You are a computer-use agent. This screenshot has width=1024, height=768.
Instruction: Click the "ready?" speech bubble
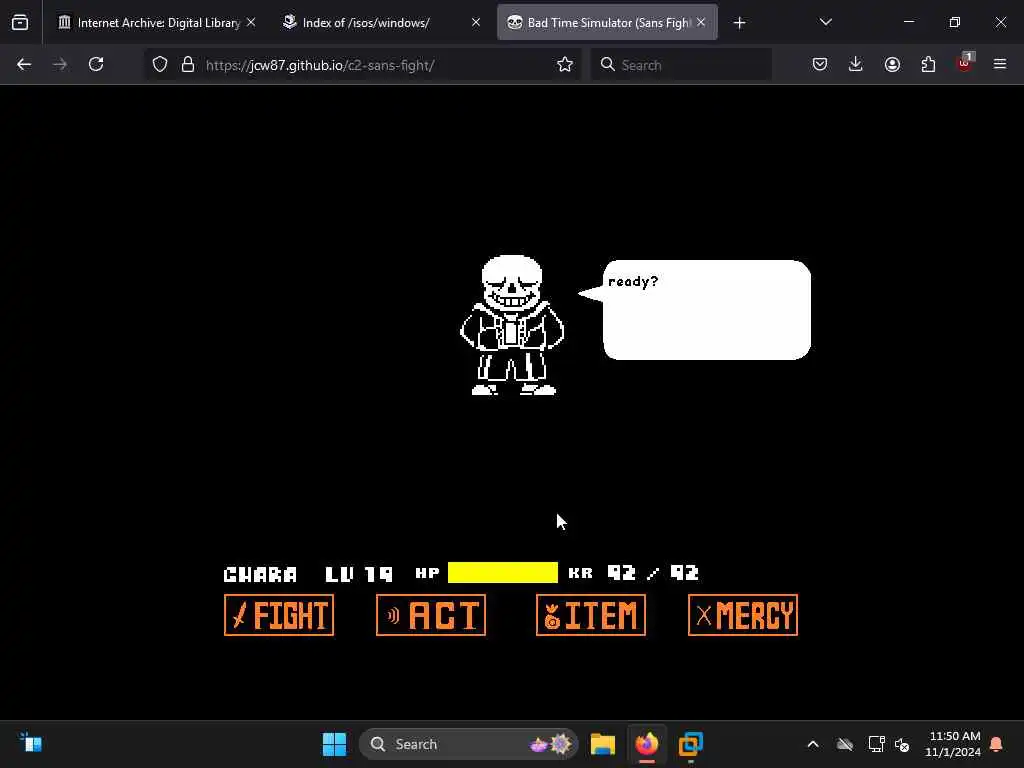coord(696,310)
